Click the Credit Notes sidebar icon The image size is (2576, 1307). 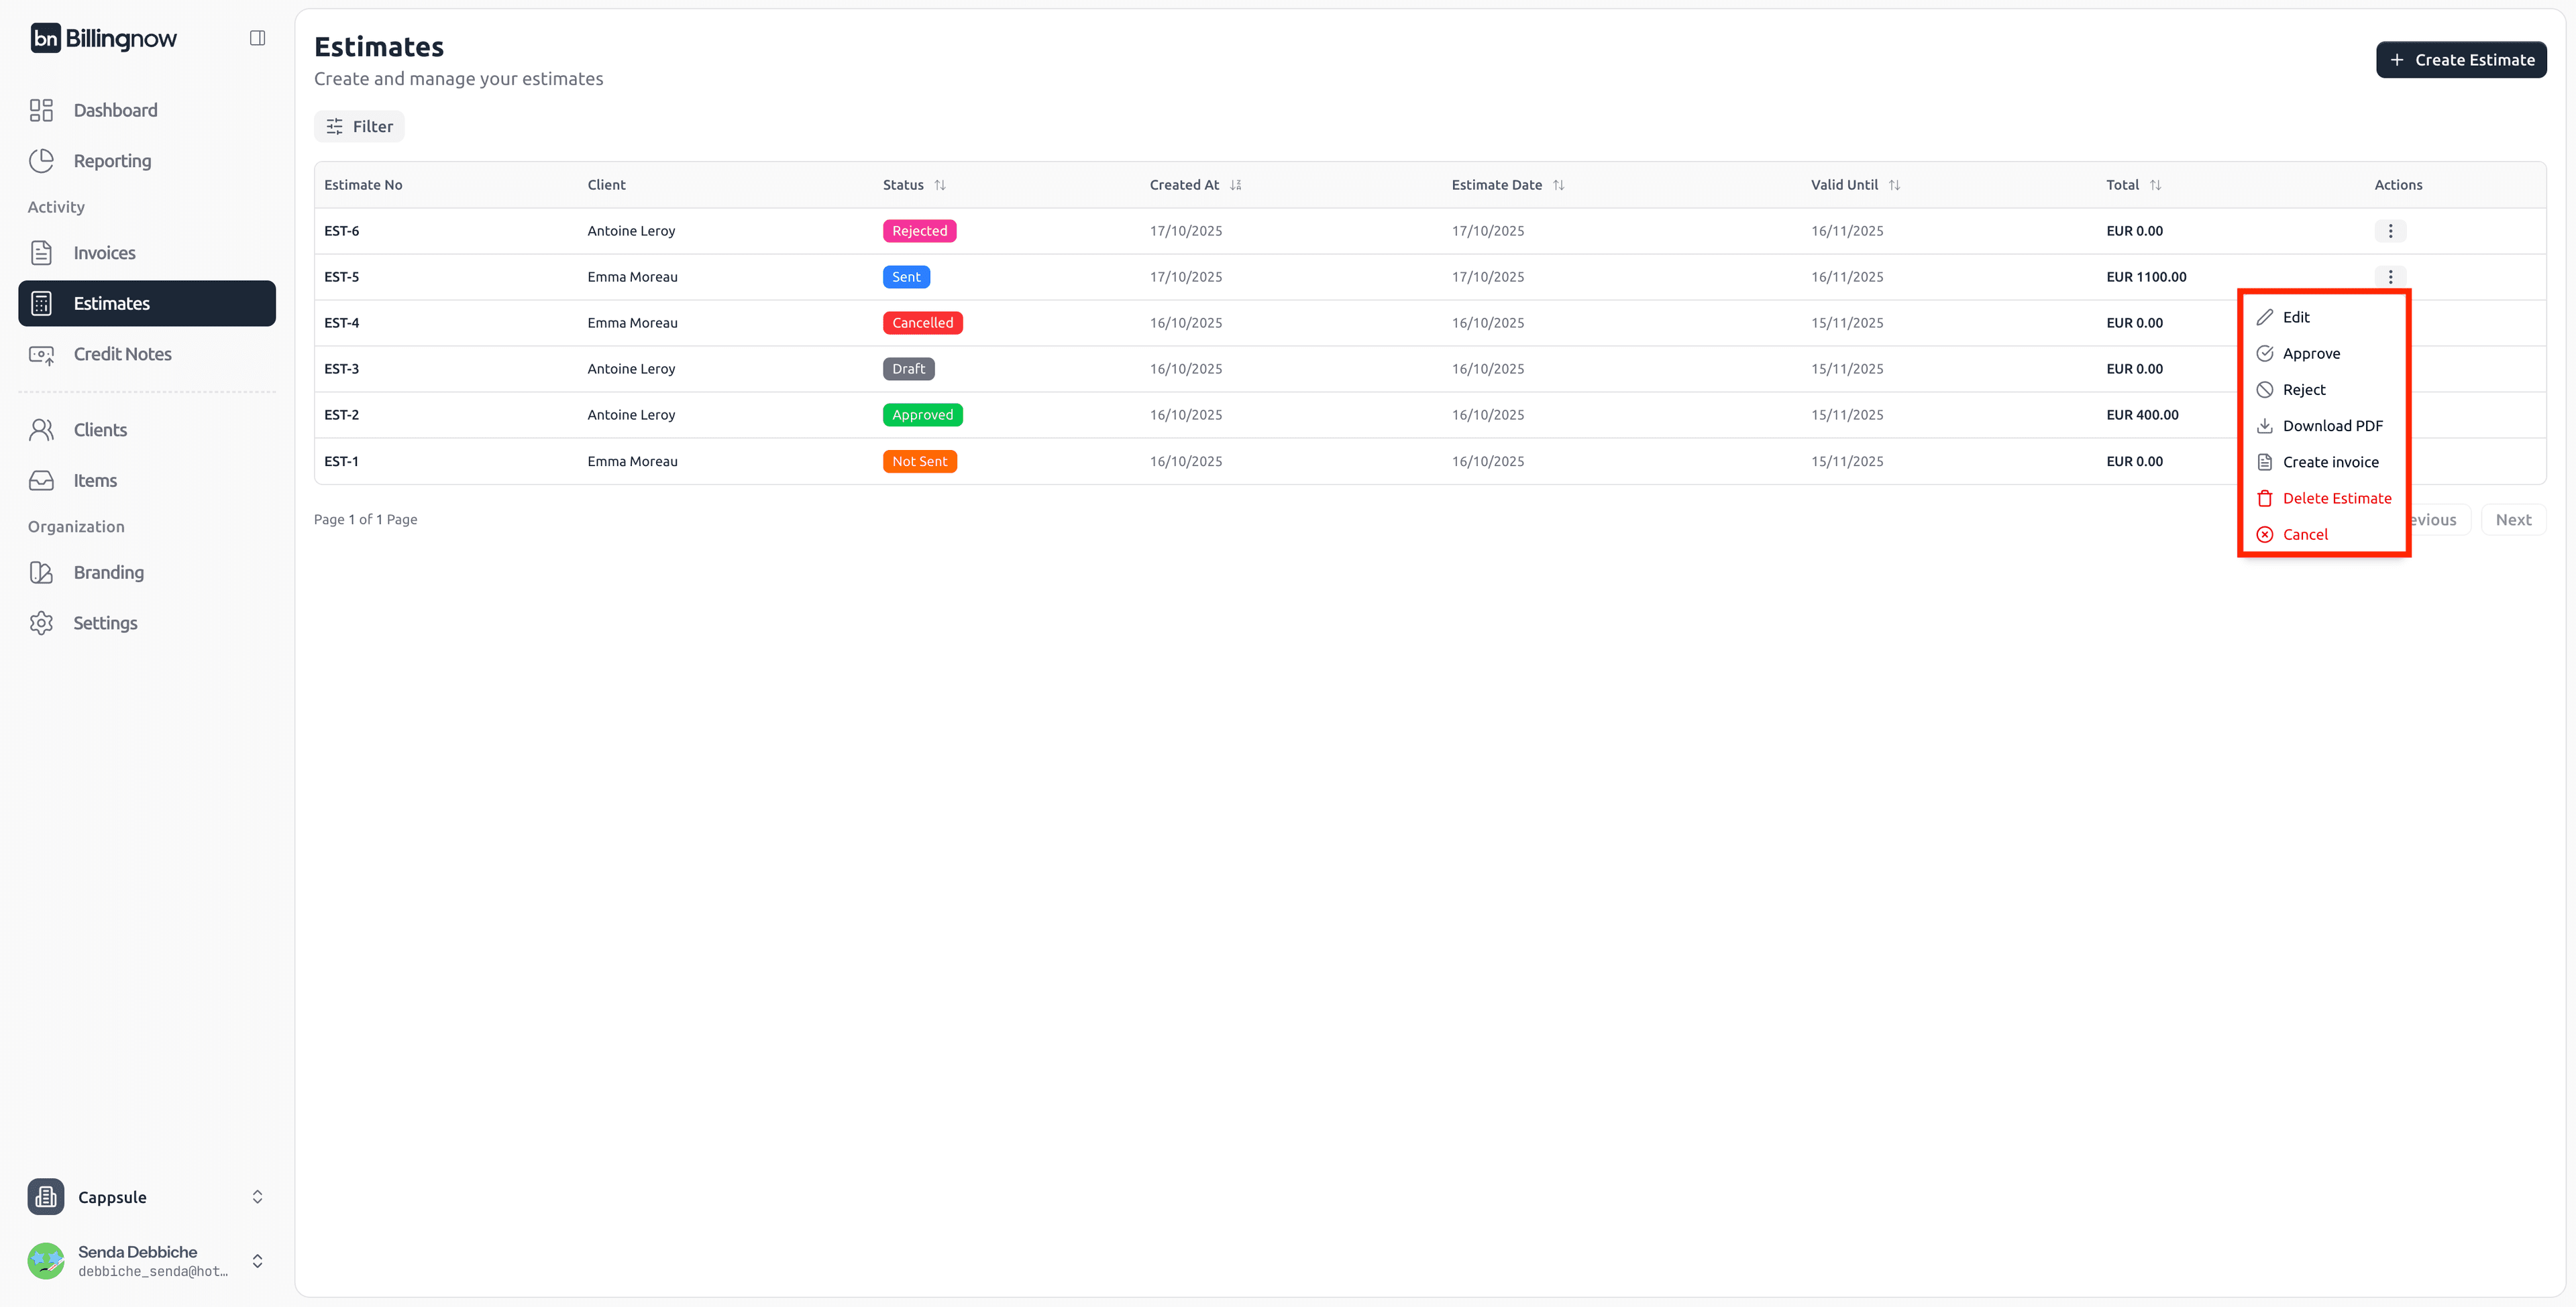pyautogui.click(x=41, y=354)
